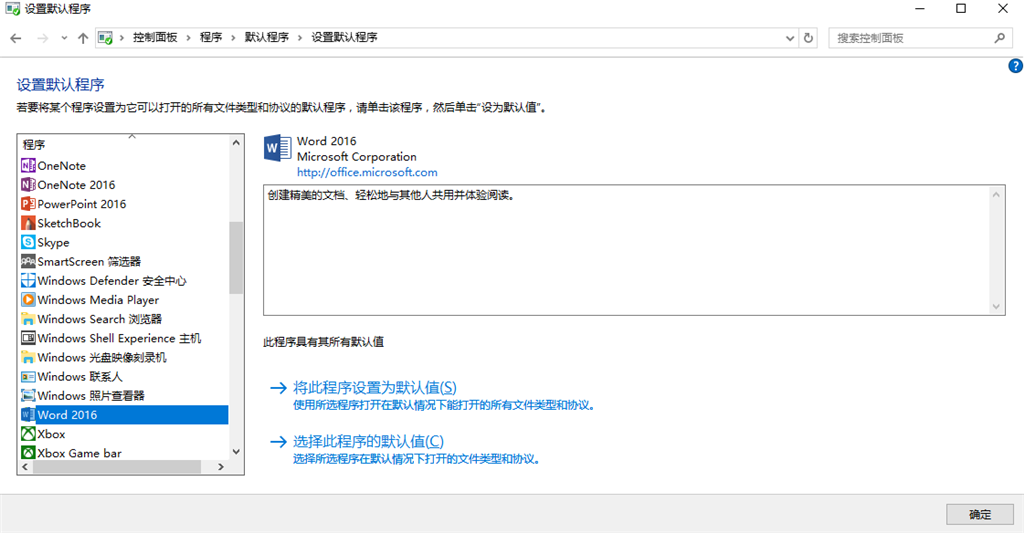Click the Windows Shell Experience 主机 icon

point(28,338)
